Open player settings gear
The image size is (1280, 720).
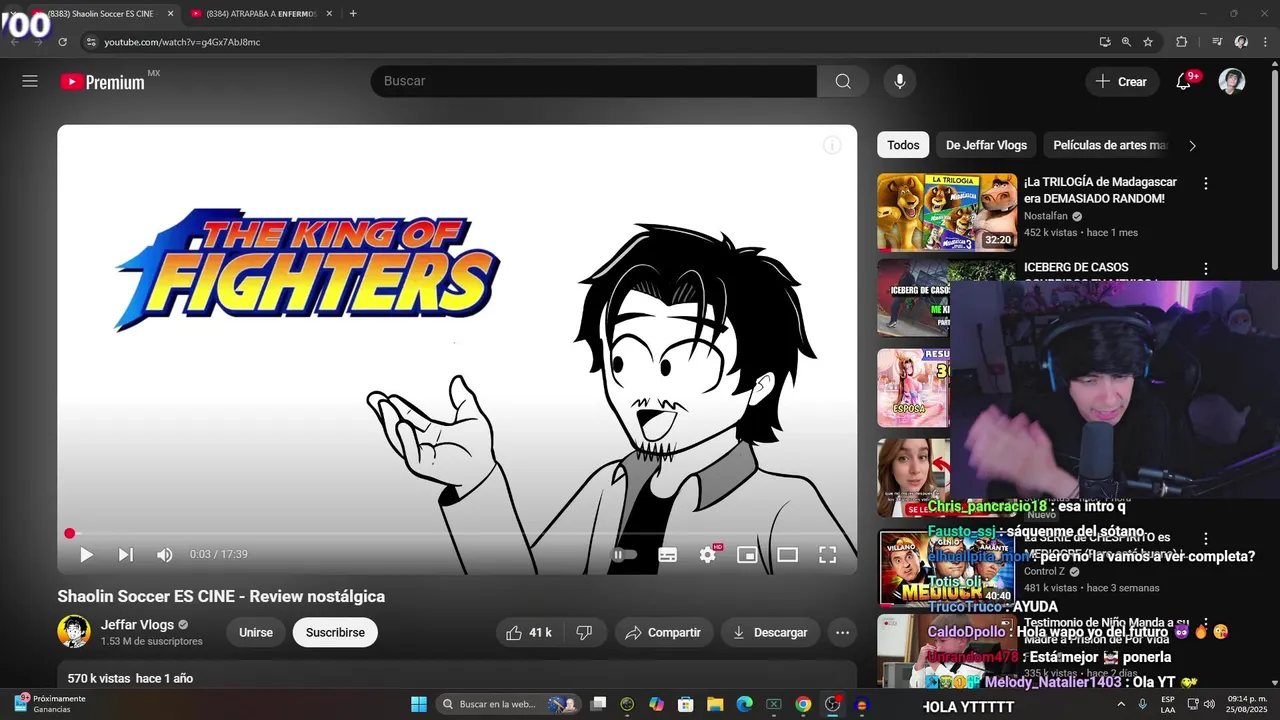point(708,554)
